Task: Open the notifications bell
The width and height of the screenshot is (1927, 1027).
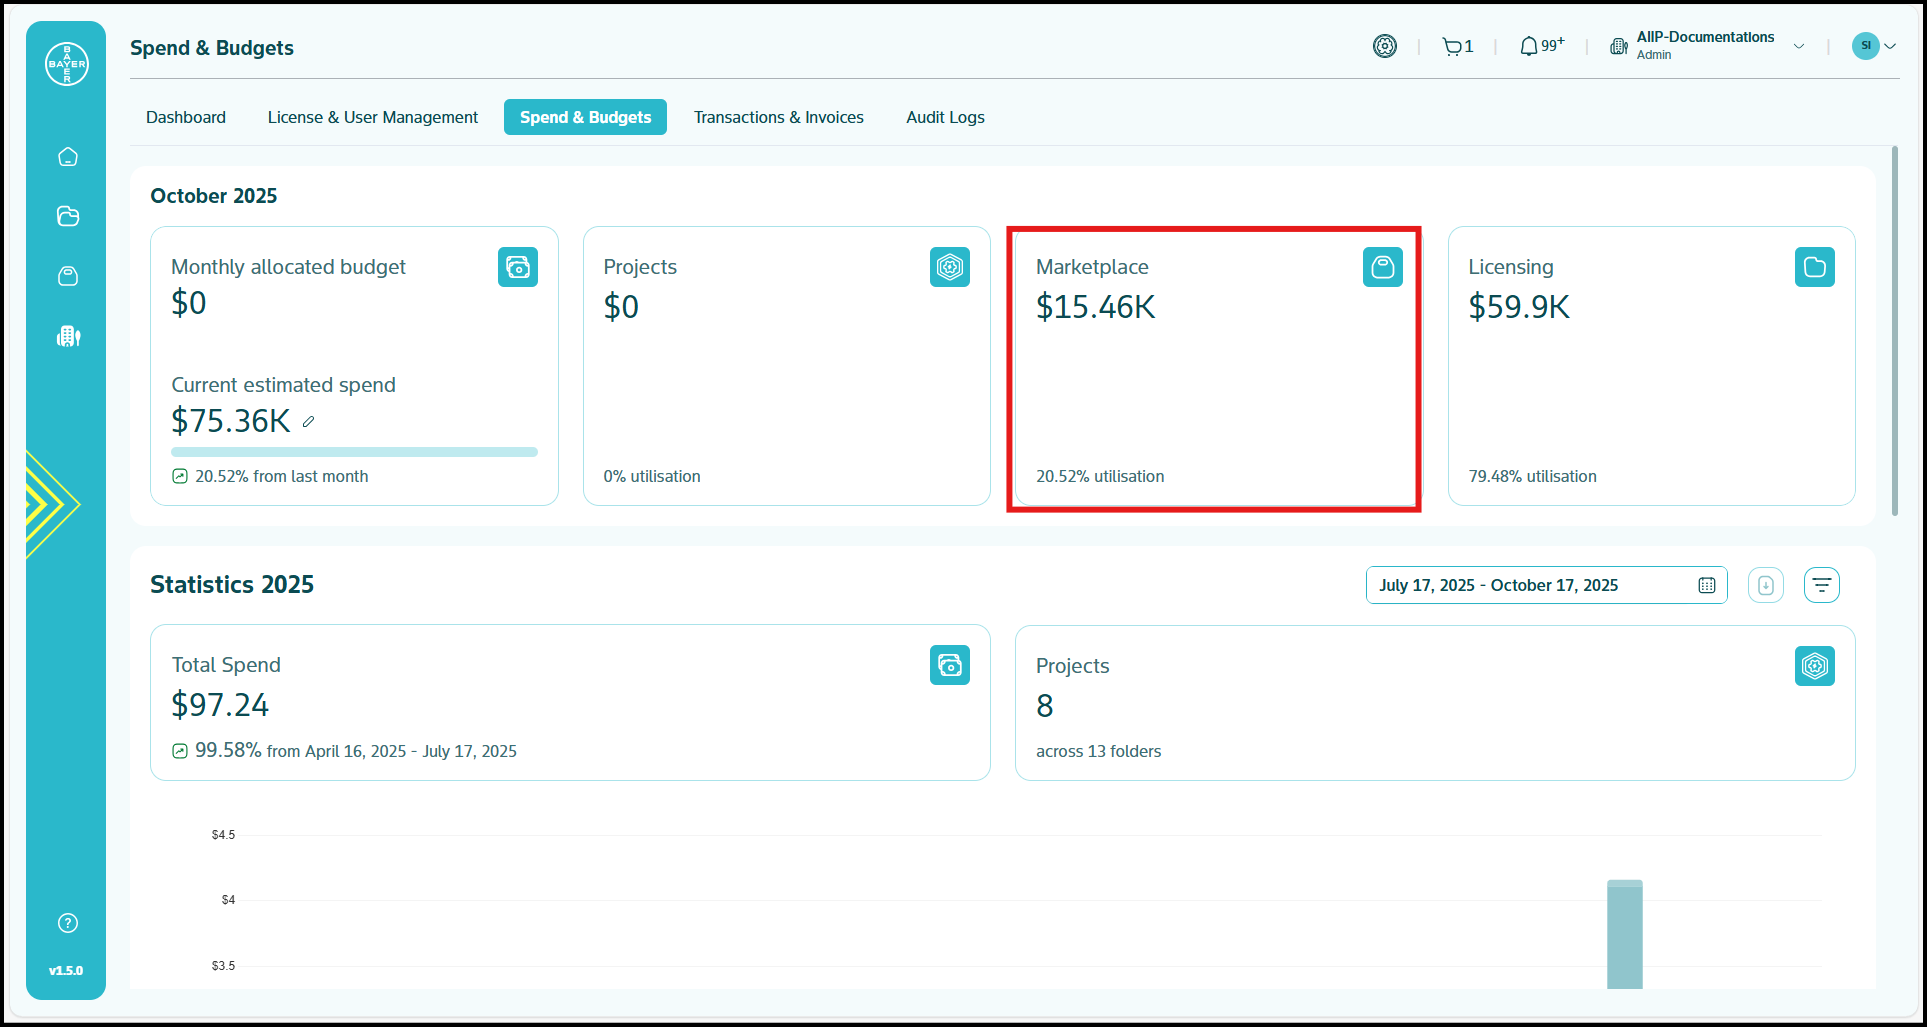Action: tap(1529, 46)
